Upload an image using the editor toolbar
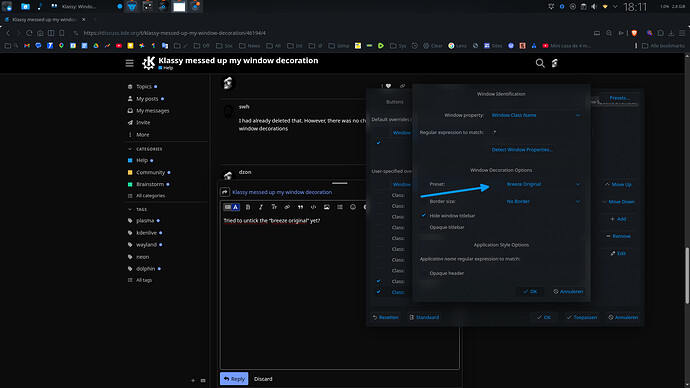The height and width of the screenshot is (388, 690). point(327,207)
